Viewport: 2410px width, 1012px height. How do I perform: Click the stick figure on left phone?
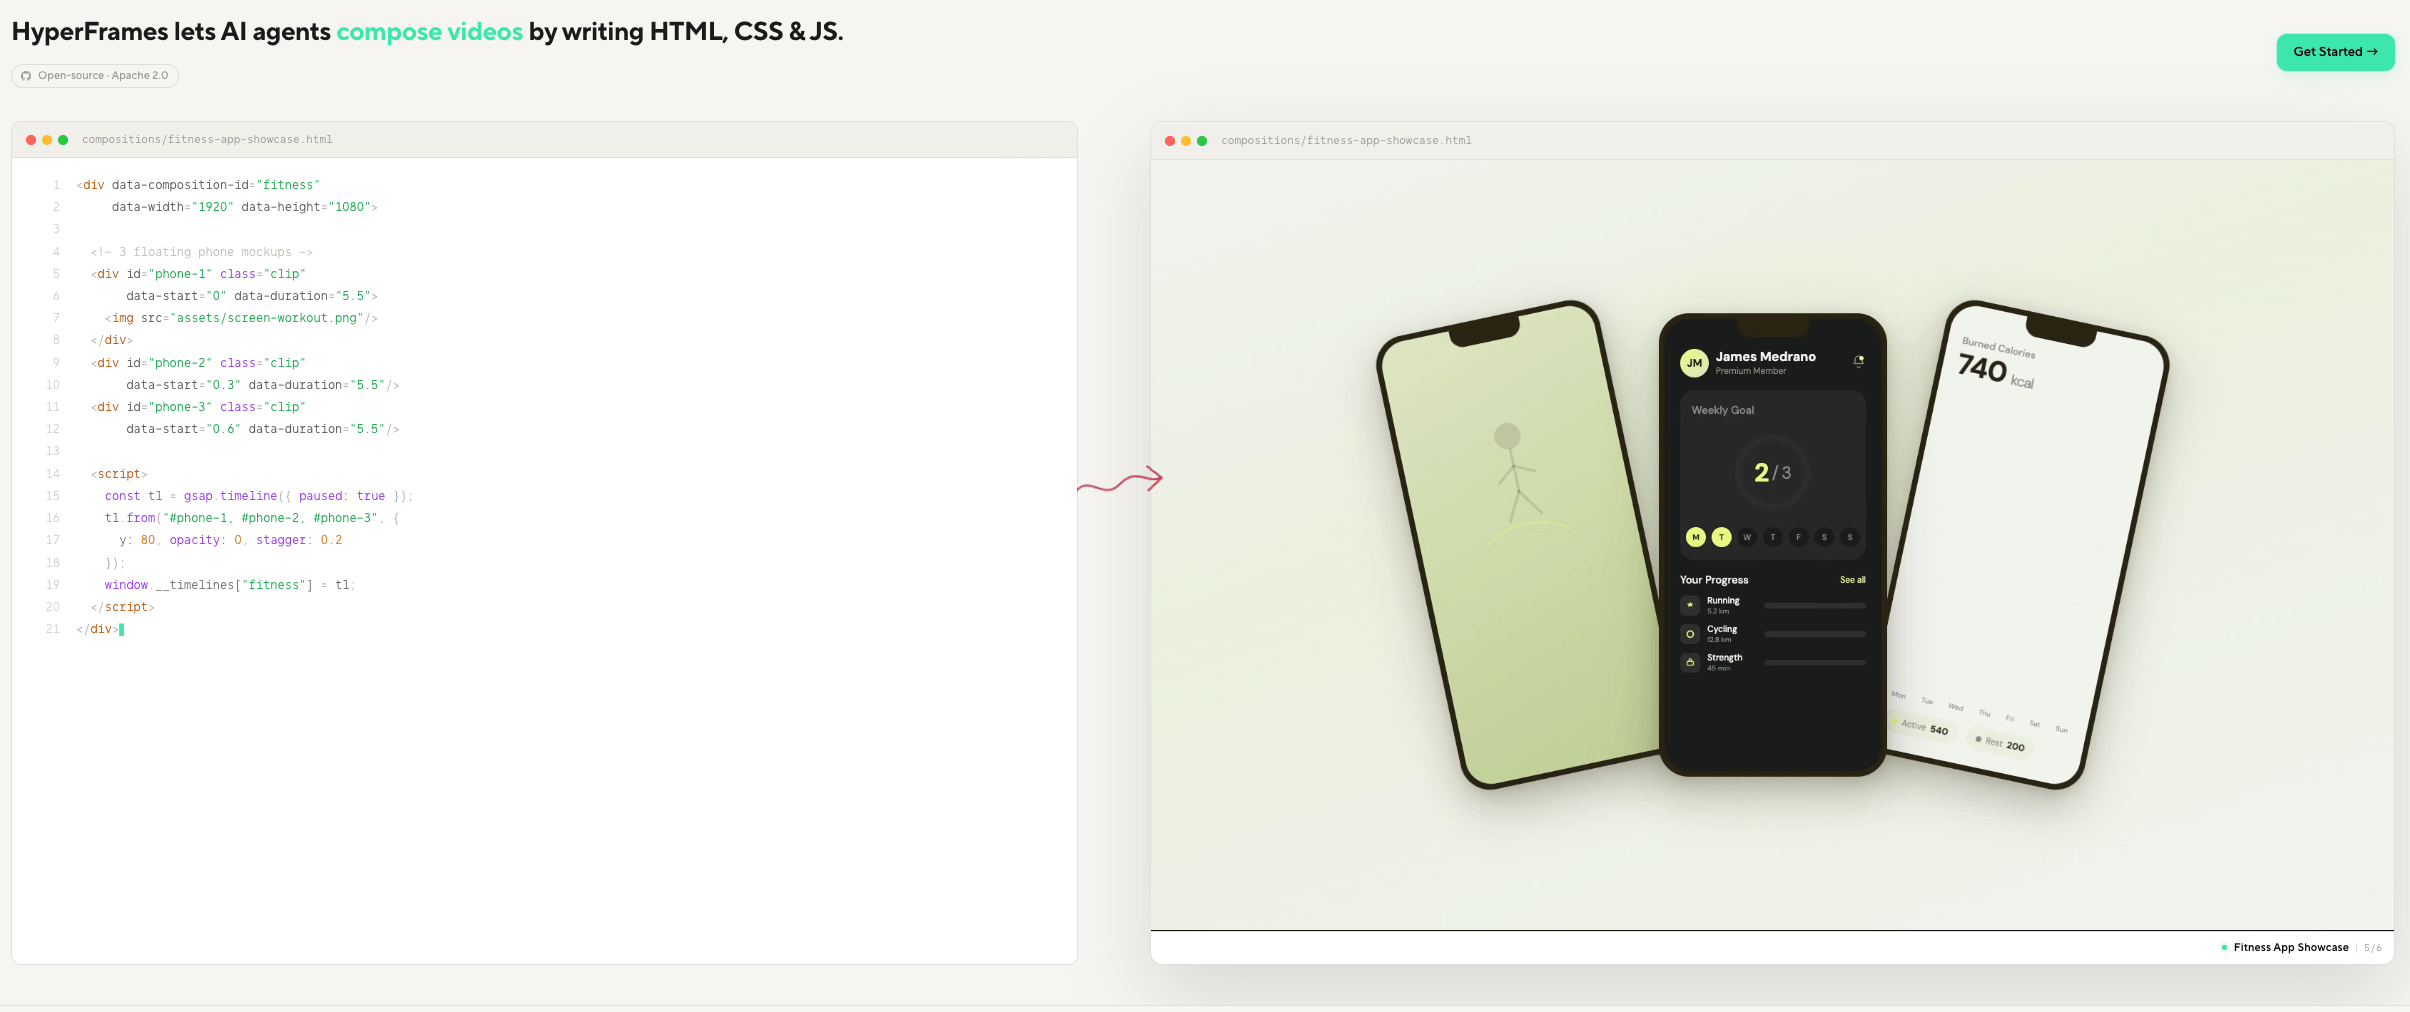[x=1516, y=475]
